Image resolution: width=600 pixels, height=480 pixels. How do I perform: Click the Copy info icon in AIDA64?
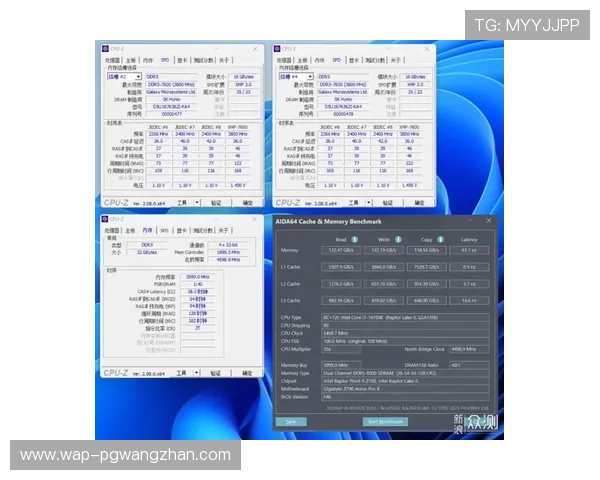(x=440, y=240)
